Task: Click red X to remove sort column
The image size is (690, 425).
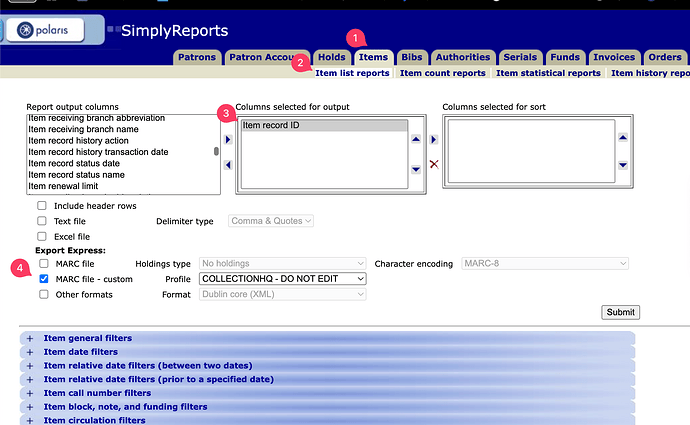Action: point(434,164)
